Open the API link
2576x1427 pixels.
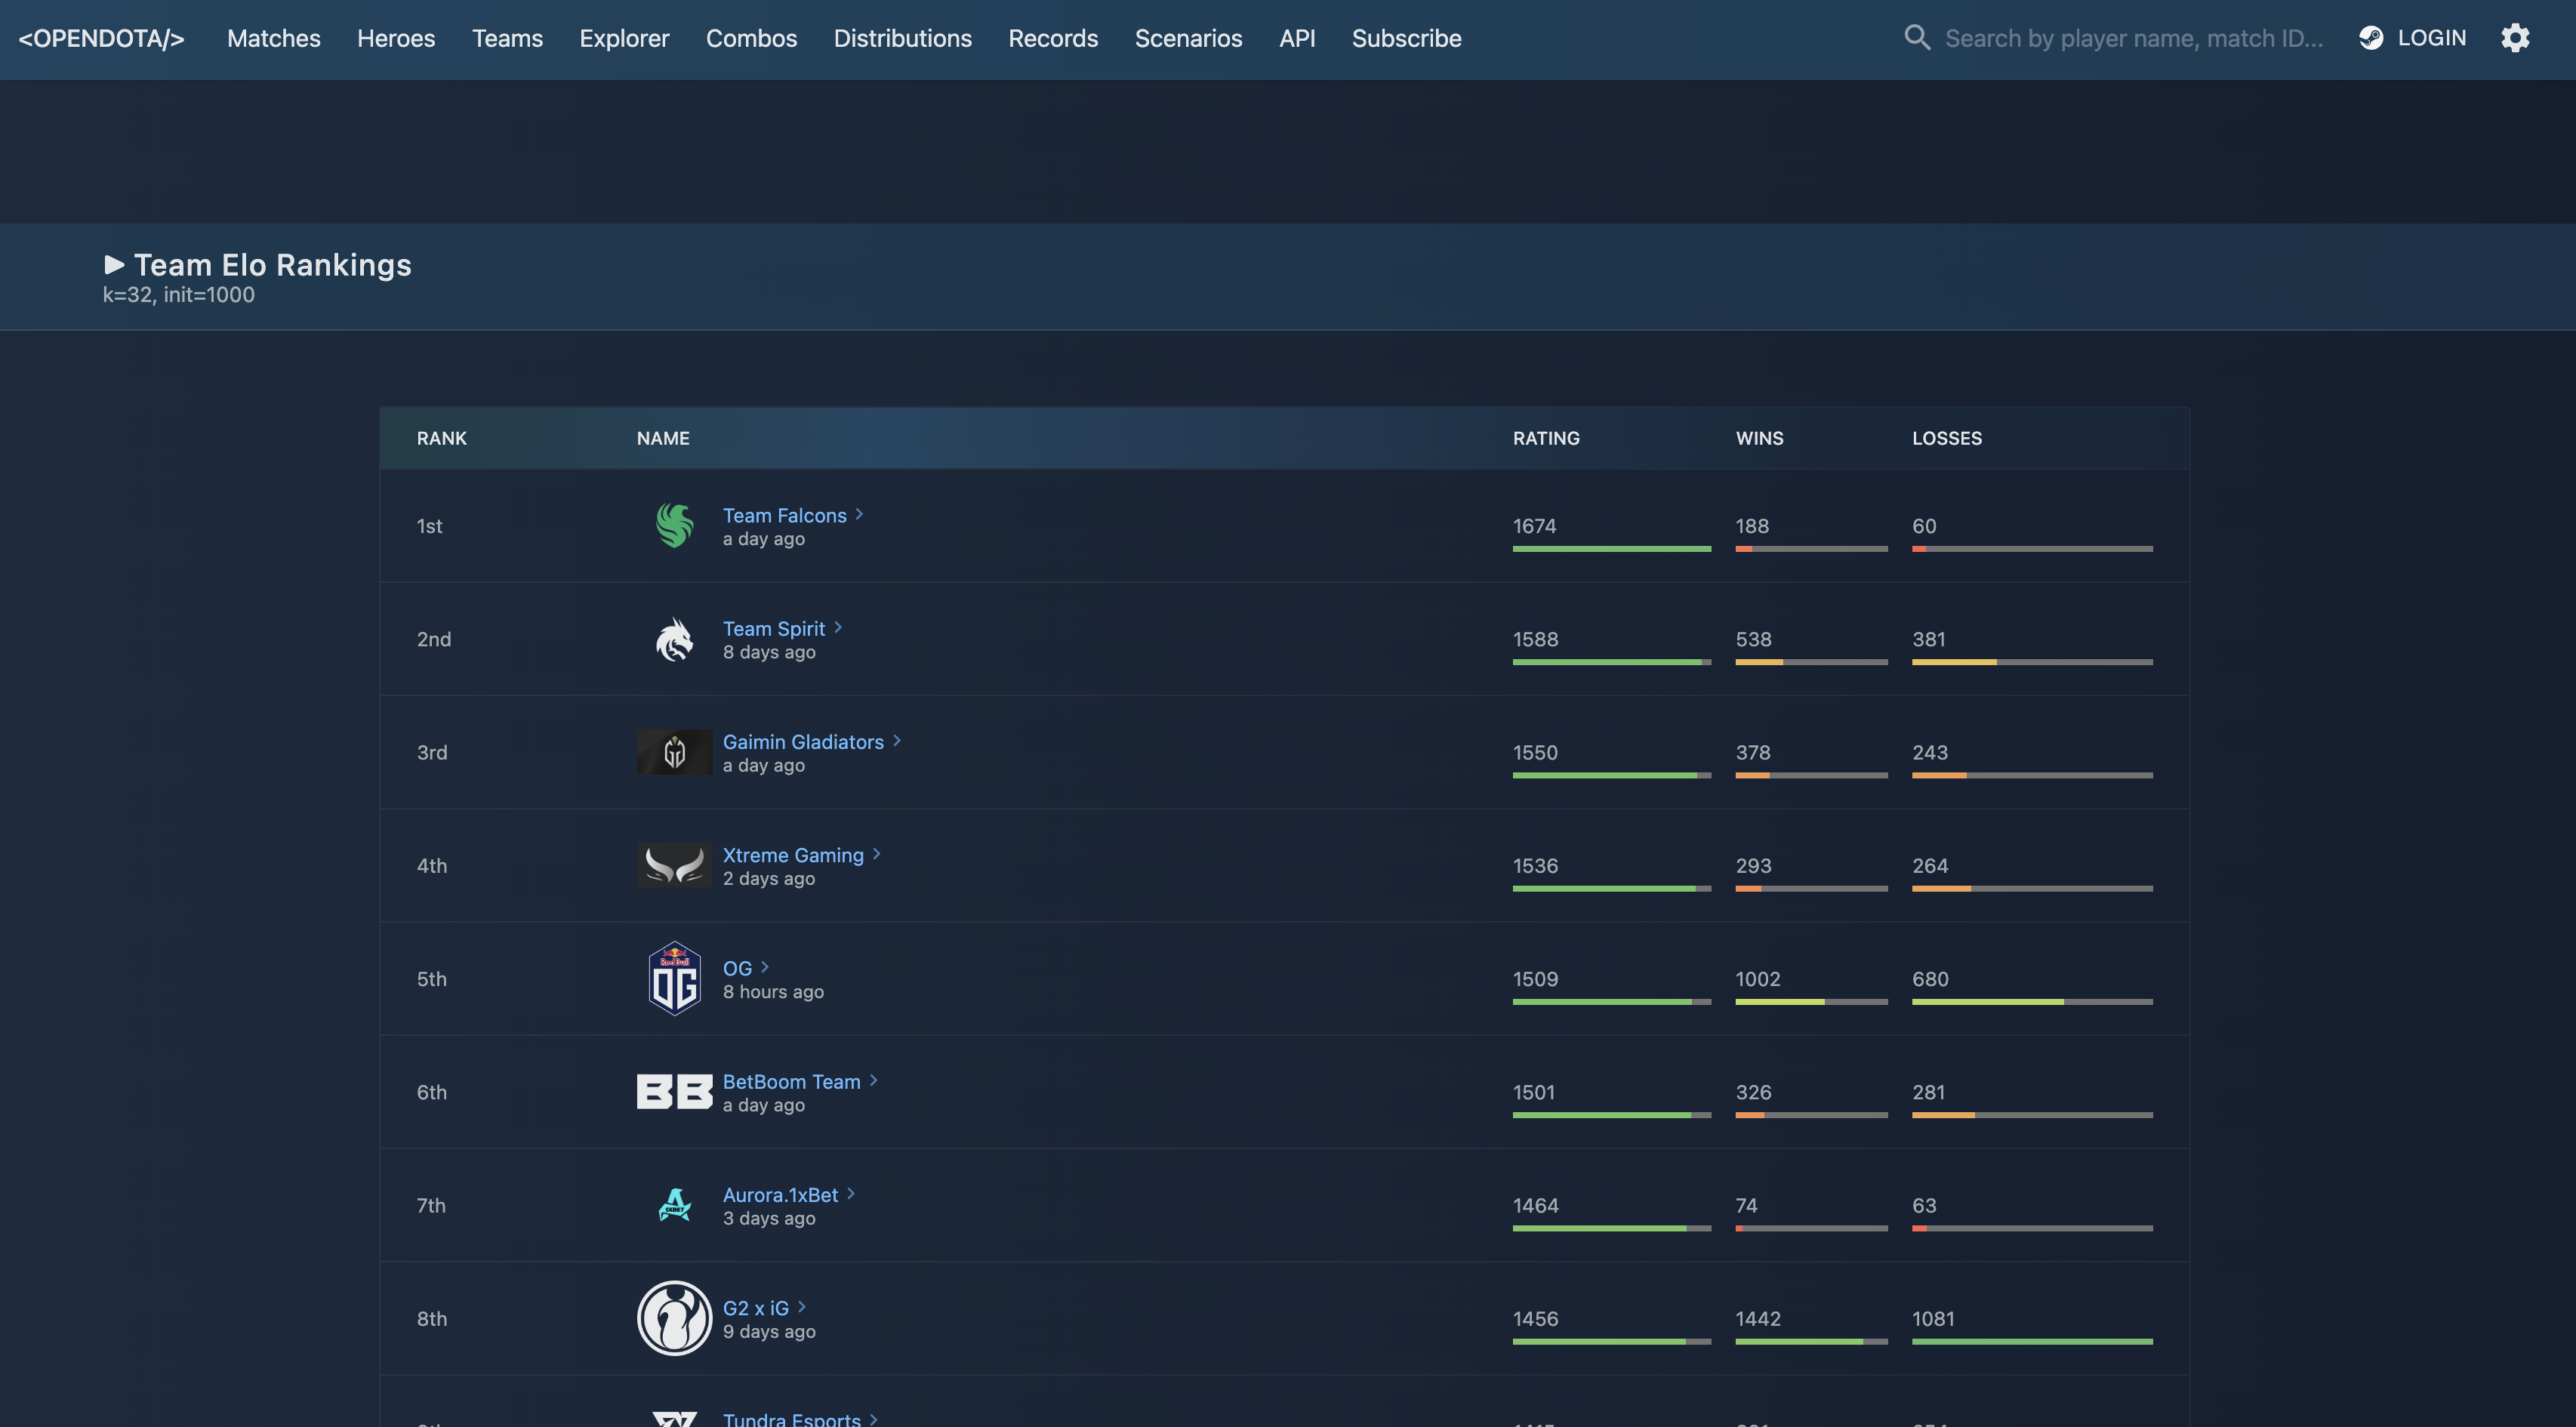(1297, 39)
